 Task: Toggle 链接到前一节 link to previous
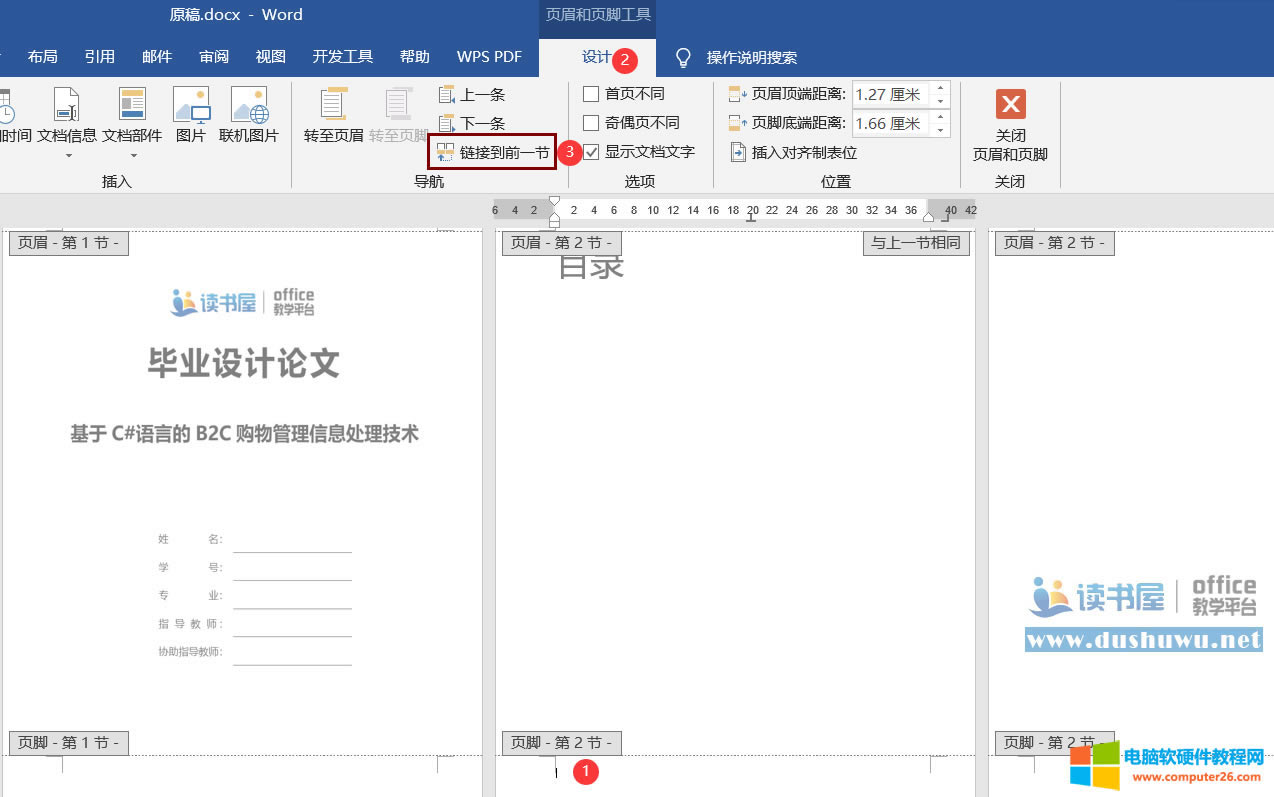point(493,152)
